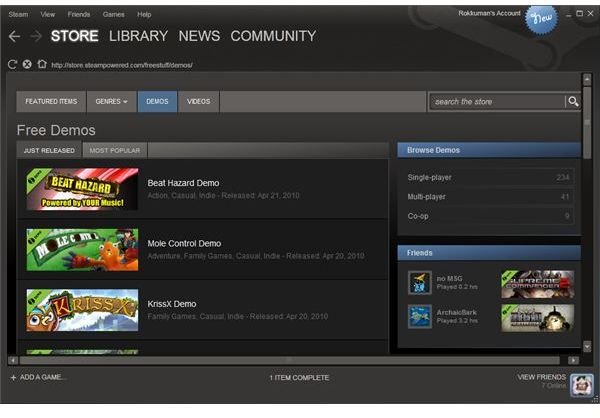The image size is (600, 418).
Task: Stop loading the page
Action: click(x=27, y=64)
